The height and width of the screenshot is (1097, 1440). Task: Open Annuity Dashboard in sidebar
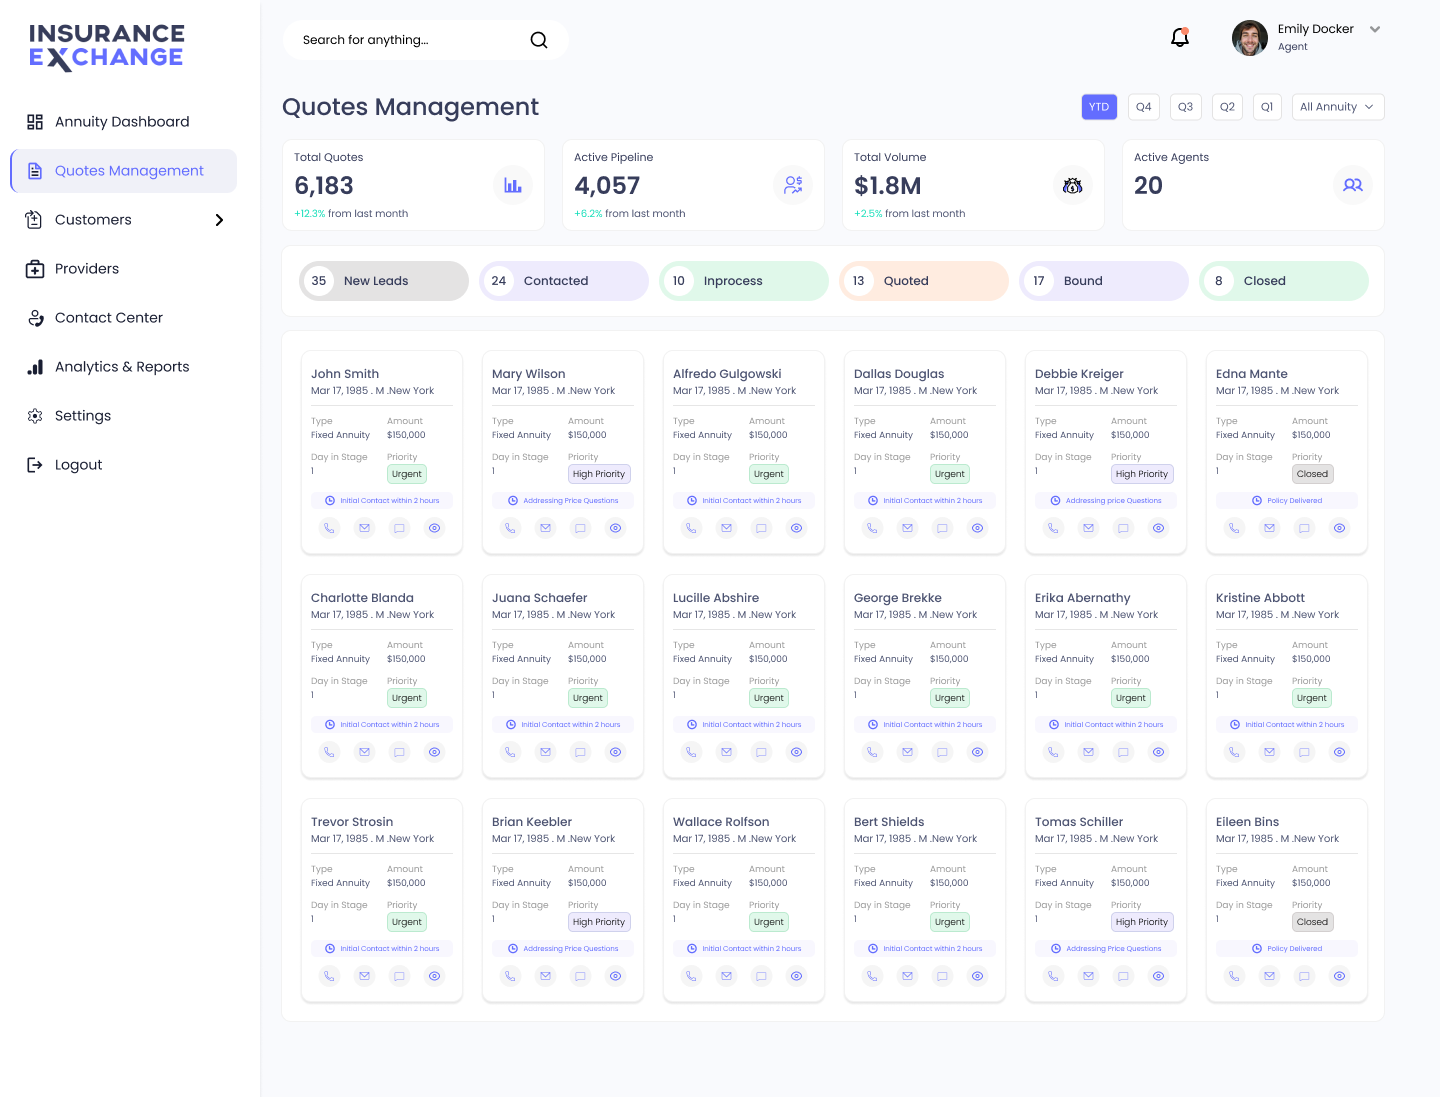[x=123, y=122]
